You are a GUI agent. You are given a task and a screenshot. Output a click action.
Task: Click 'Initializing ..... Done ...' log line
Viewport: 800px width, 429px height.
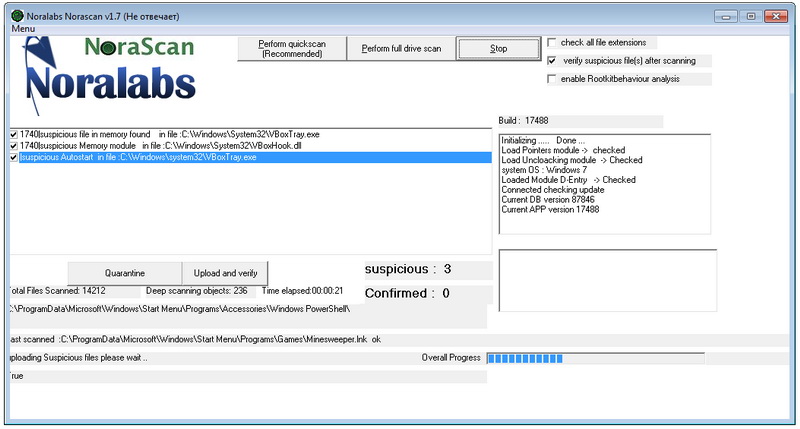543,140
